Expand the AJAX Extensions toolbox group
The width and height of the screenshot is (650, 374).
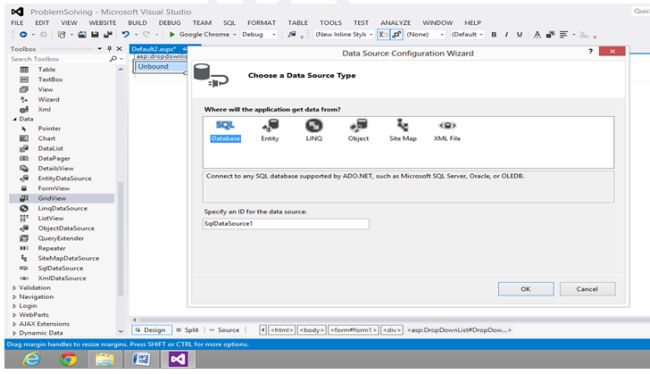pos(15,324)
